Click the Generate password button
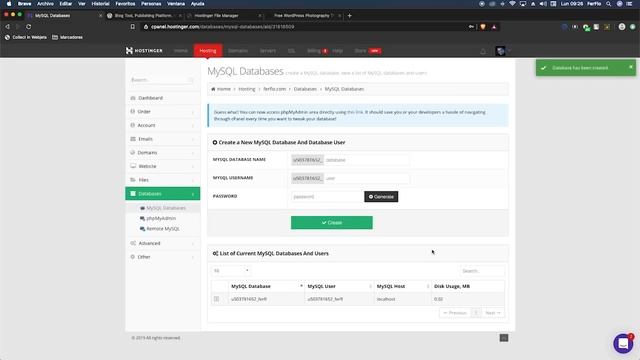Viewport: 640px width, 360px height. 381,197
